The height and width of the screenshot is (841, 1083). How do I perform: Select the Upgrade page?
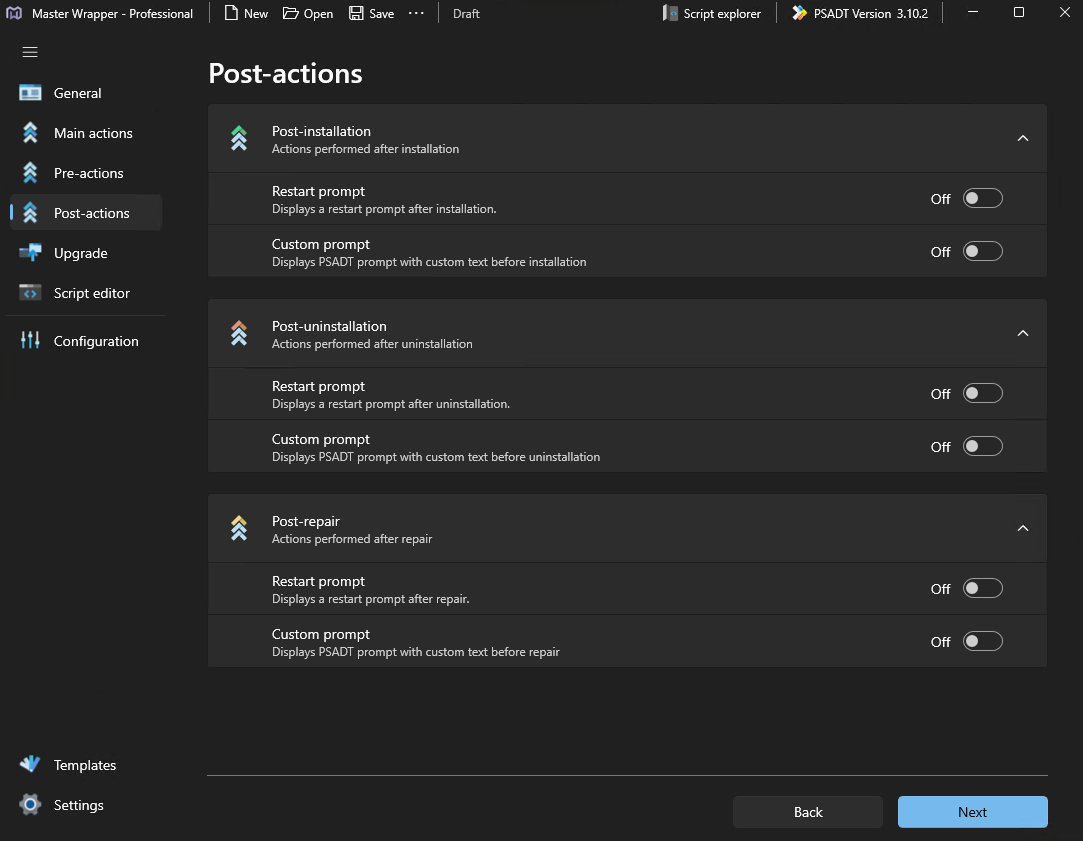point(86,253)
